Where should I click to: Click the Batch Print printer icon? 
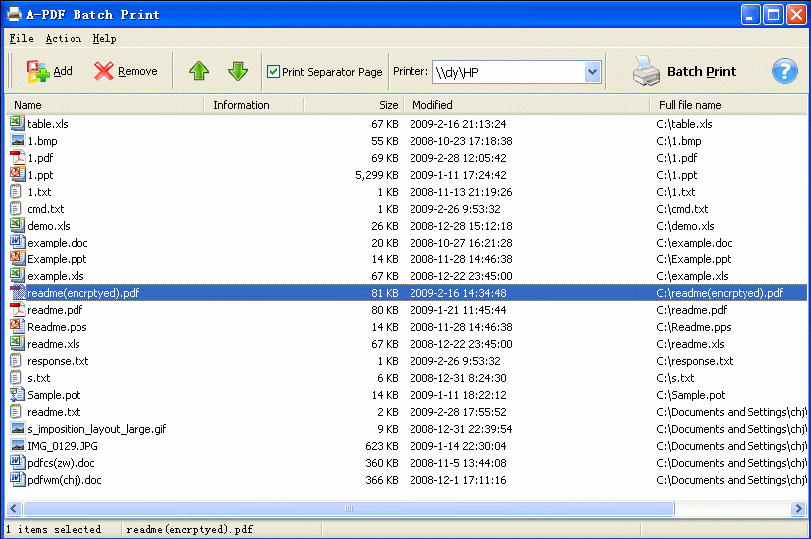click(646, 71)
